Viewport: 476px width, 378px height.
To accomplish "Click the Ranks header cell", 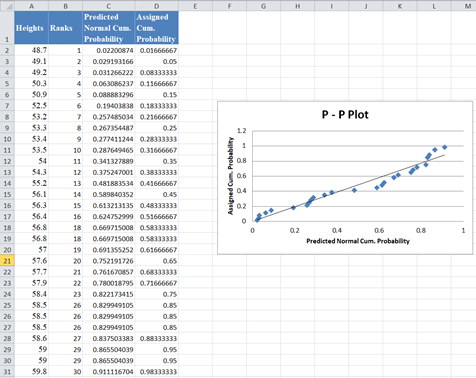I will (65, 28).
